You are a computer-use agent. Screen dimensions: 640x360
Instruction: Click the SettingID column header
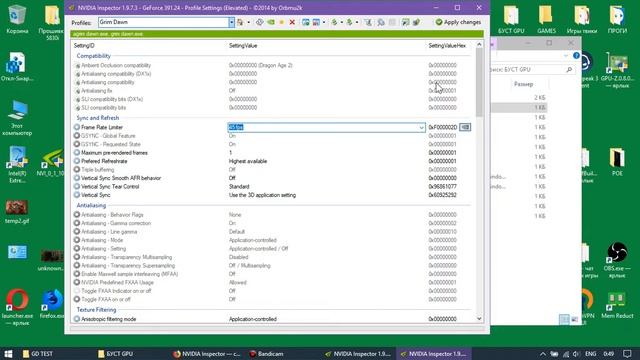click(84, 46)
